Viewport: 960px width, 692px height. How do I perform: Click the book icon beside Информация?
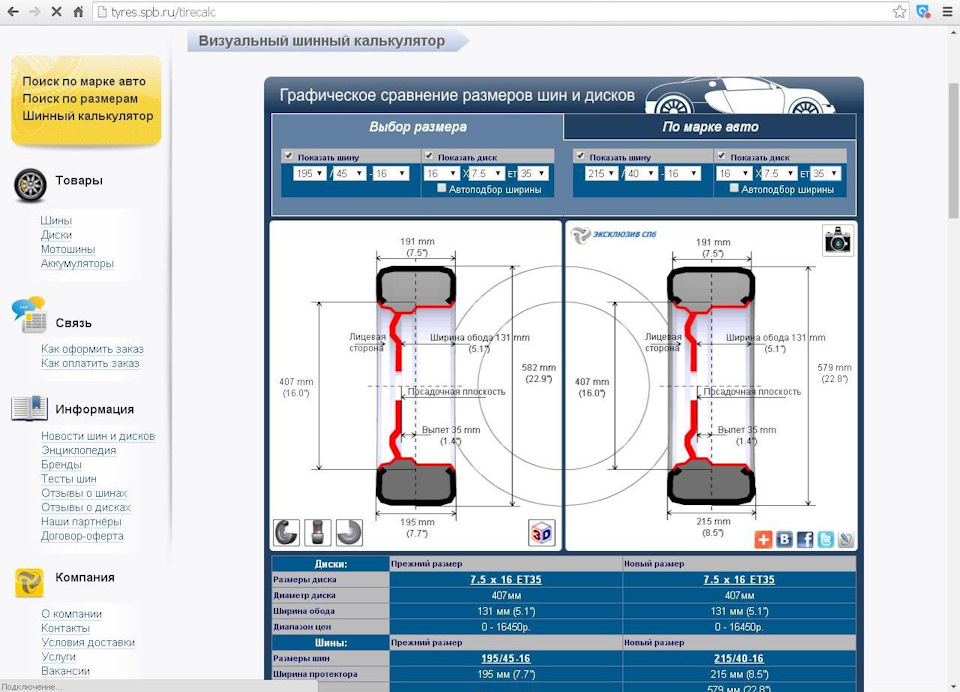[x=29, y=408]
